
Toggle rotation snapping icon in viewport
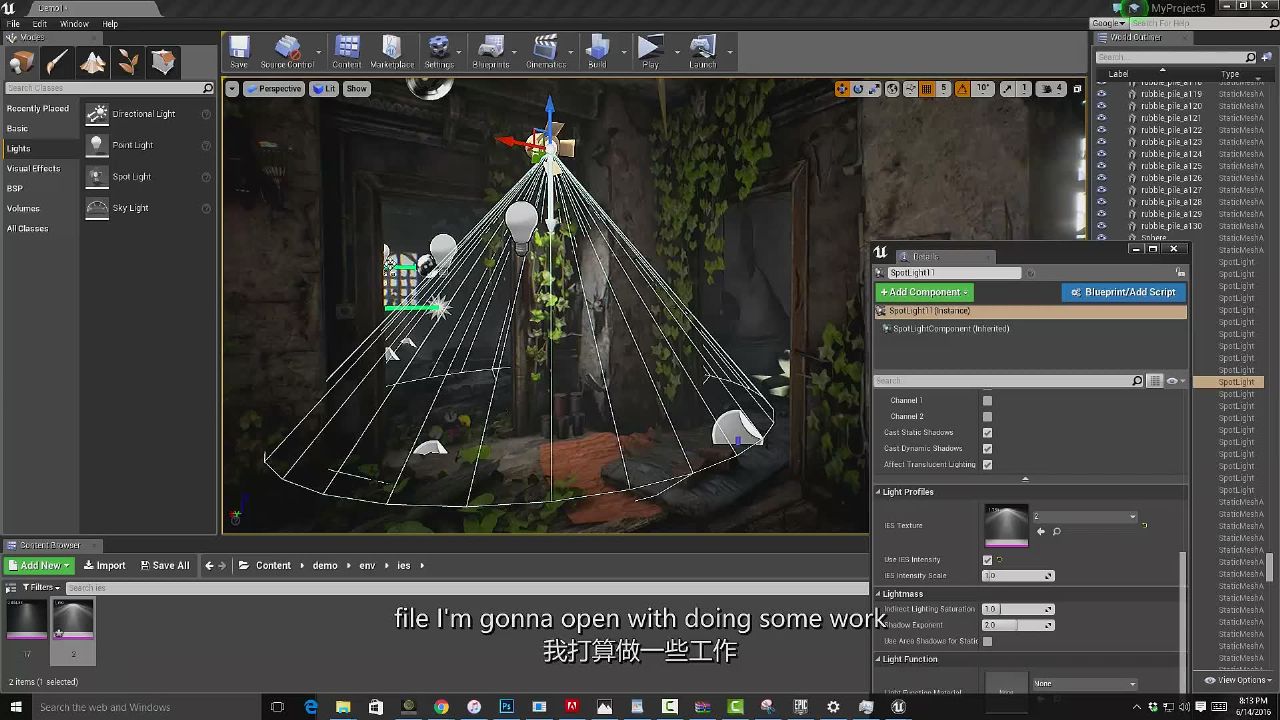962,89
